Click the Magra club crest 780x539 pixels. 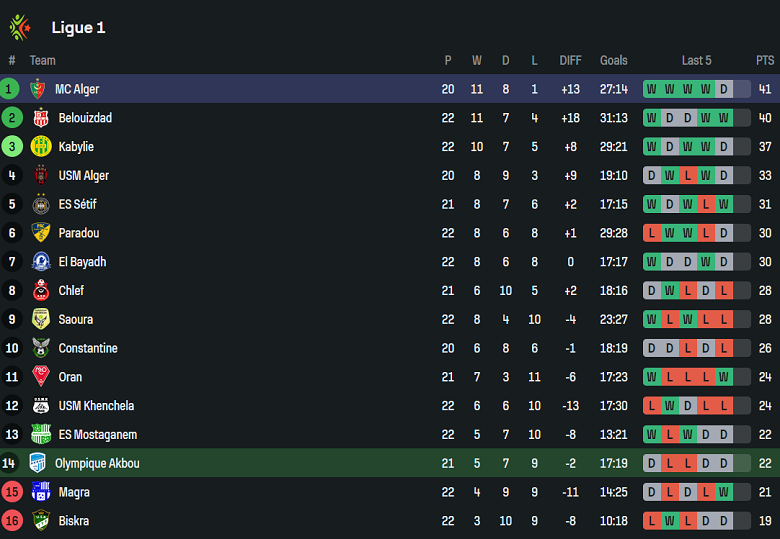pos(41,492)
